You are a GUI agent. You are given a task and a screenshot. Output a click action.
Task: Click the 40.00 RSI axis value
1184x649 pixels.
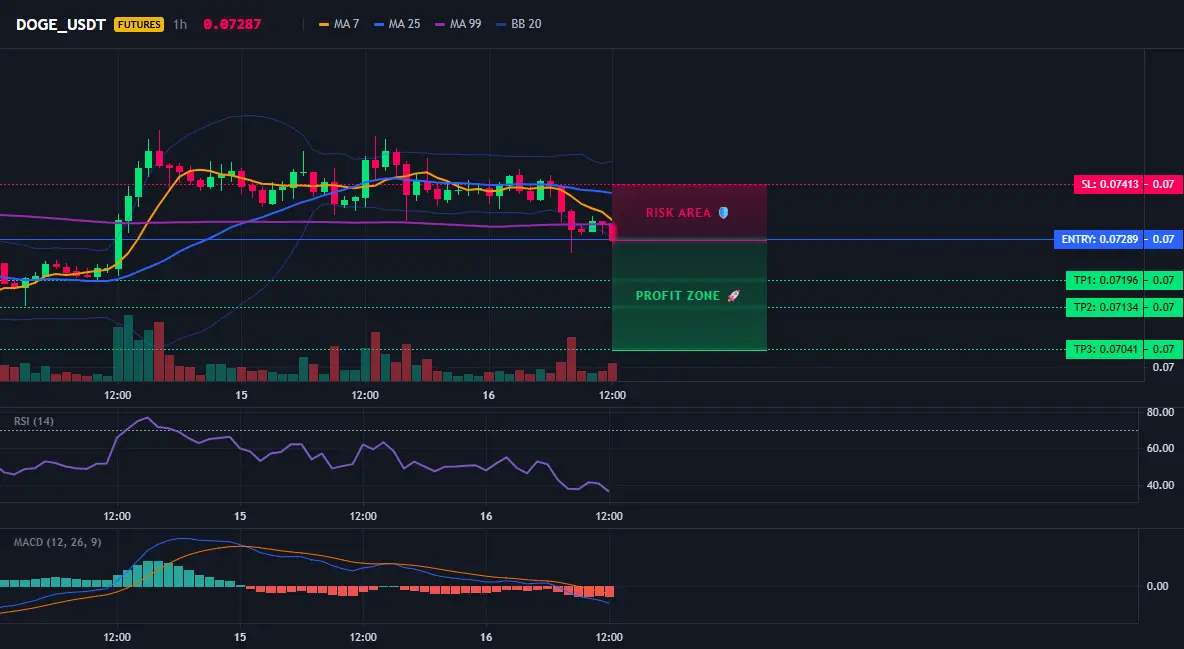click(x=1160, y=485)
